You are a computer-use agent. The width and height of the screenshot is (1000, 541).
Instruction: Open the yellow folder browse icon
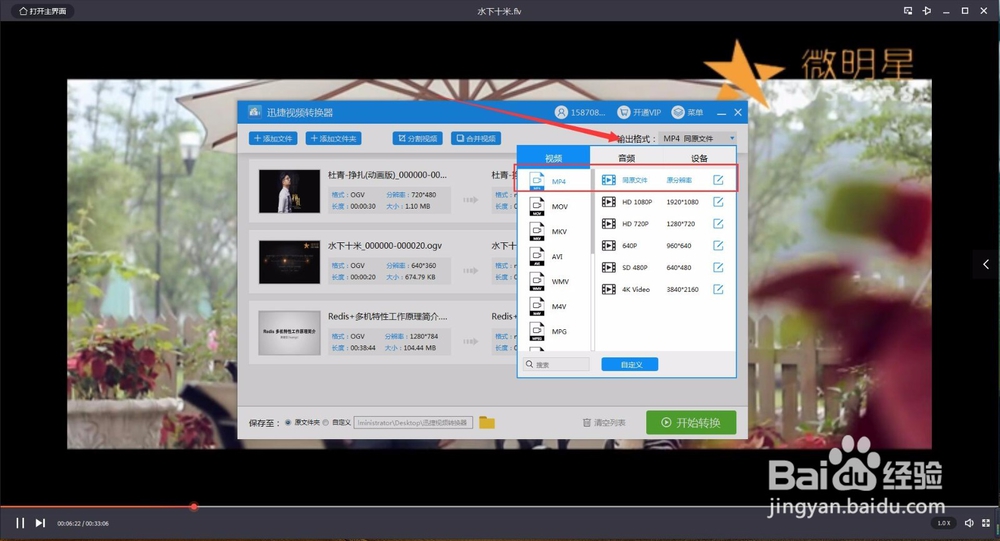click(487, 422)
